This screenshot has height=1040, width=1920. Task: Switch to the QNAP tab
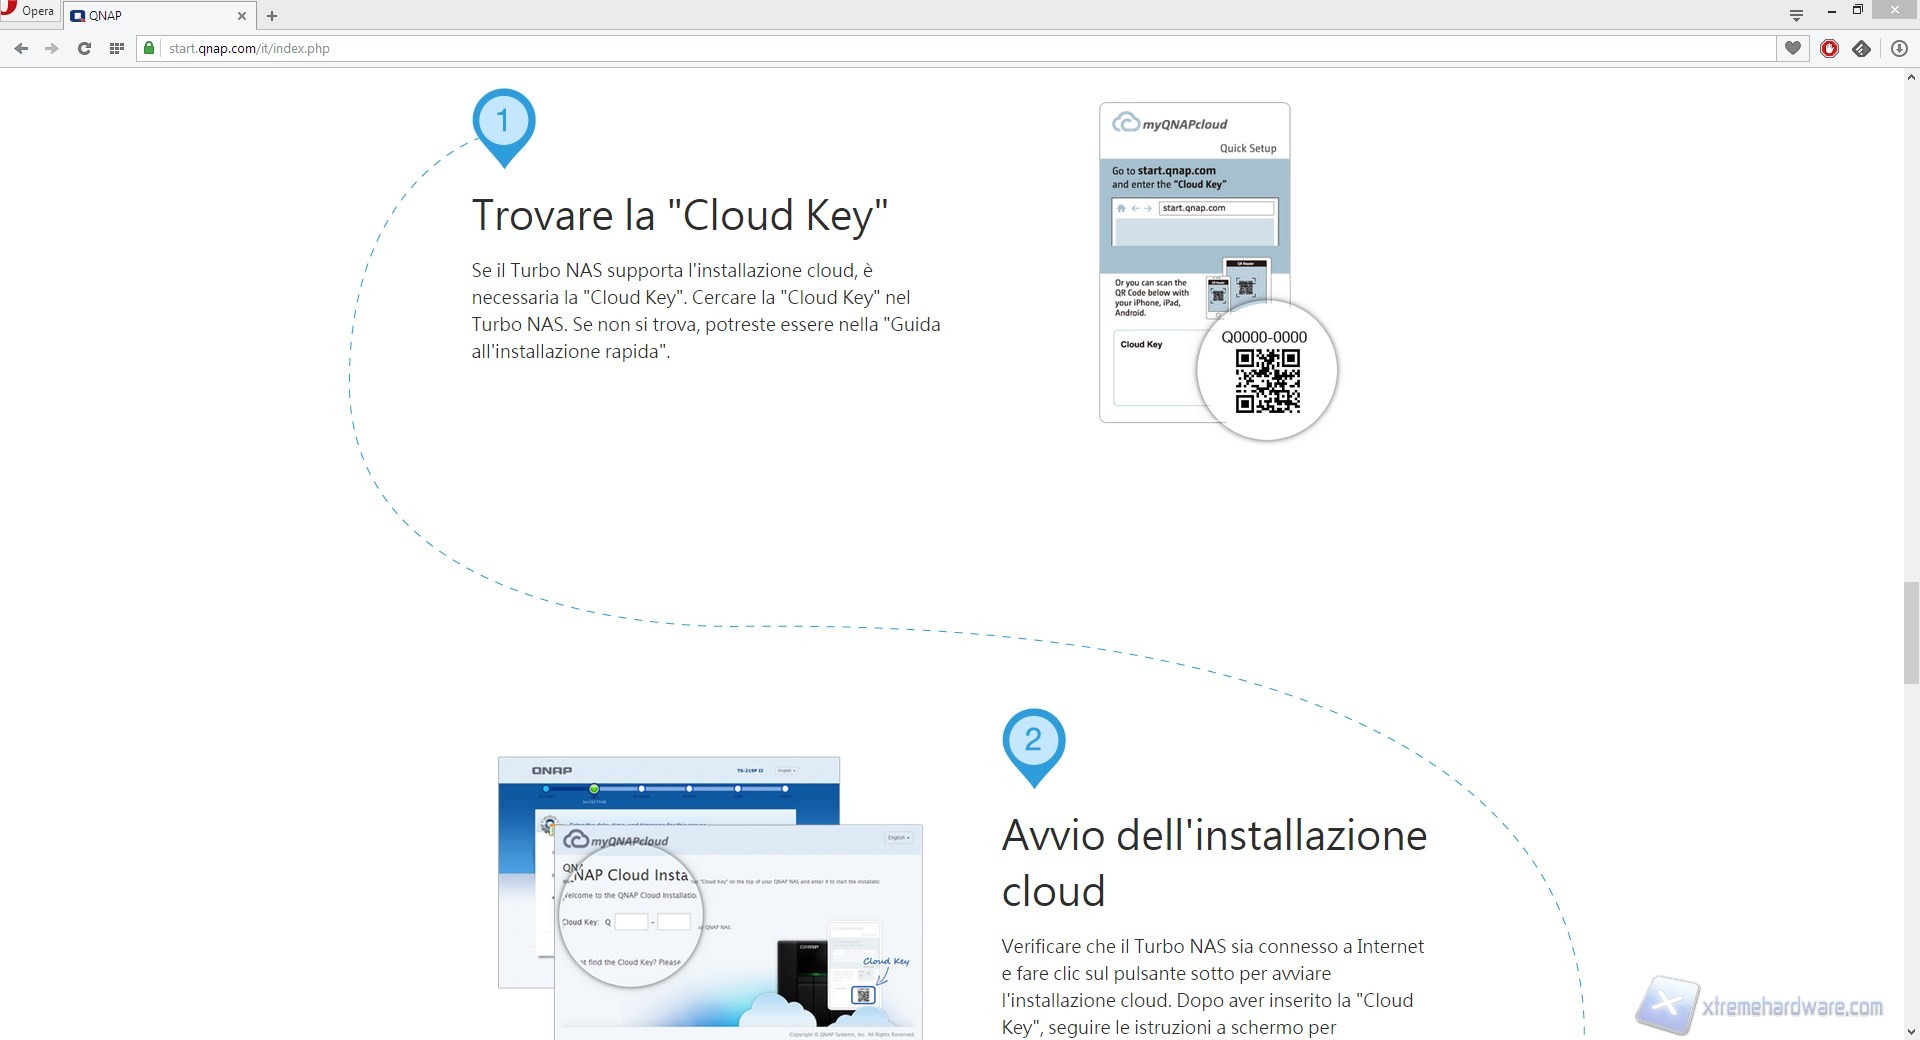point(150,15)
